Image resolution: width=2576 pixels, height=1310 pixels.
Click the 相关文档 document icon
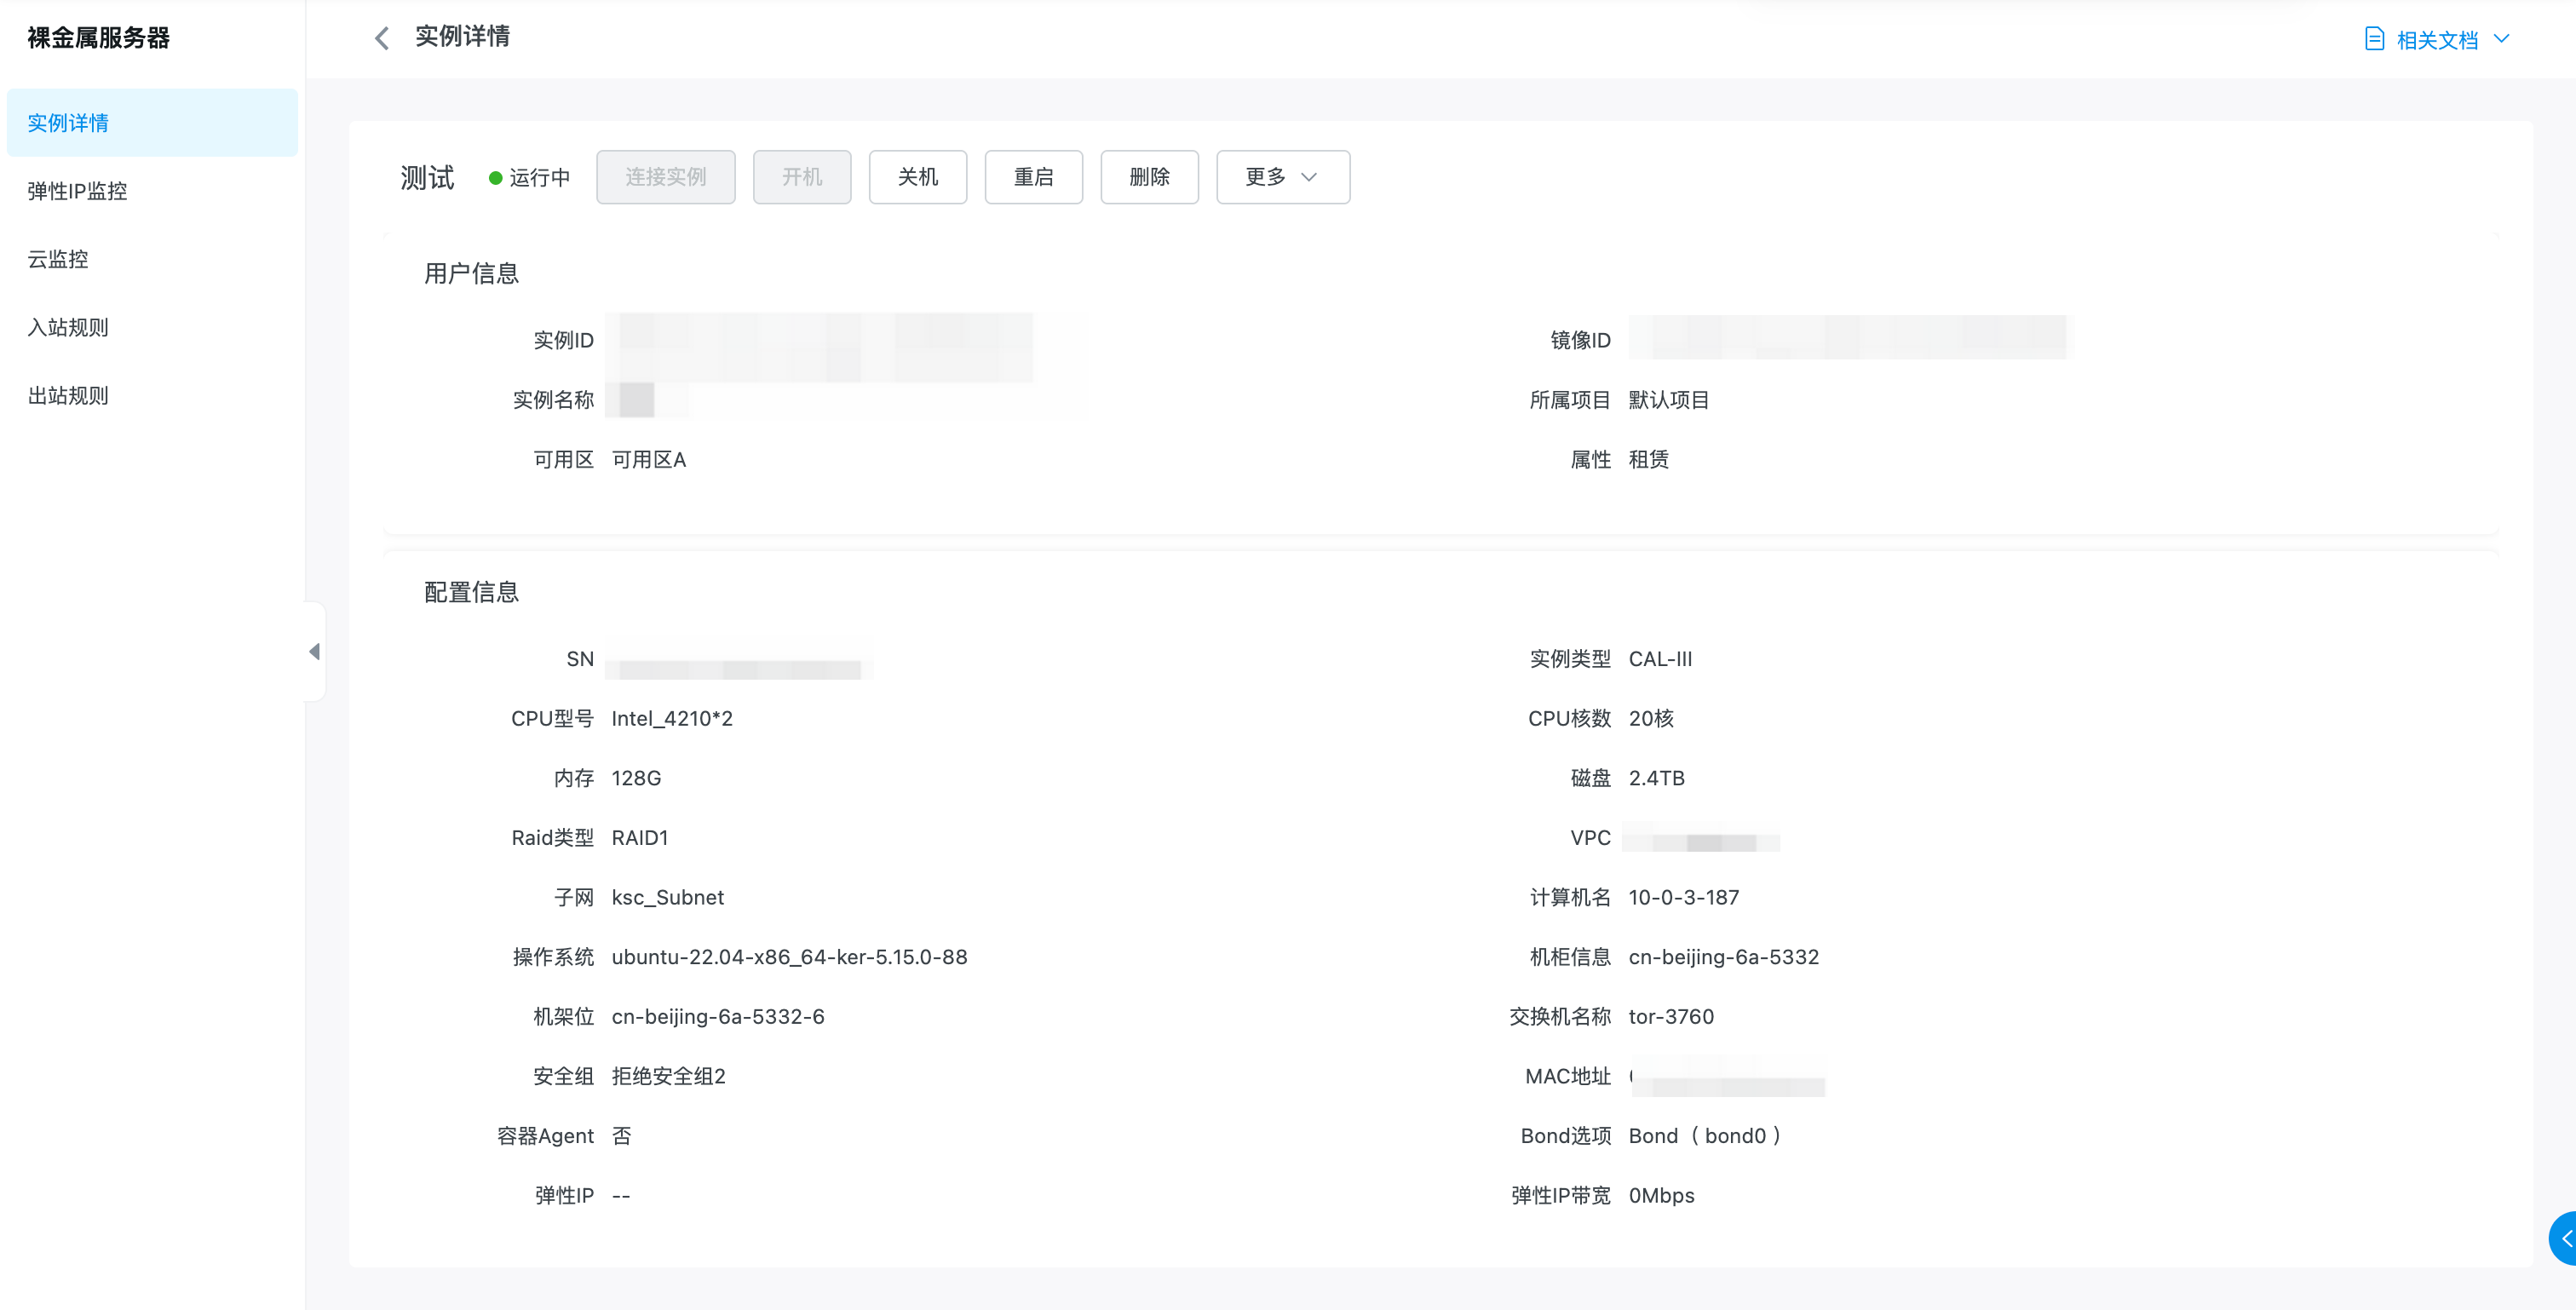(2374, 39)
